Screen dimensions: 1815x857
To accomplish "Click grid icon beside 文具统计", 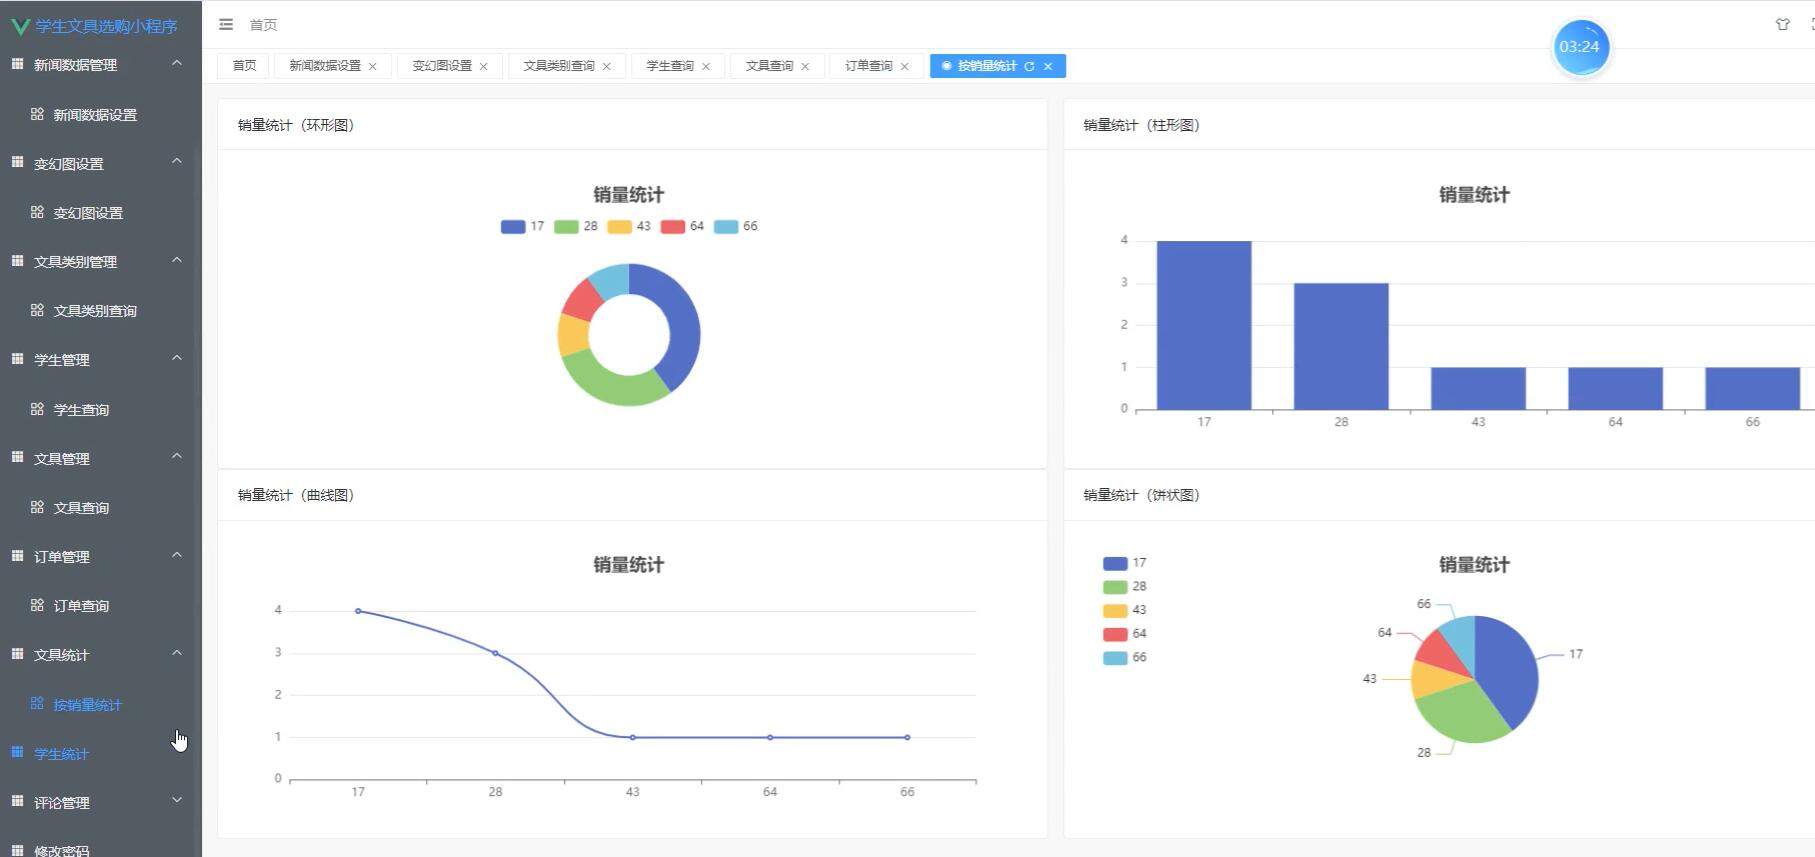I will (x=17, y=654).
